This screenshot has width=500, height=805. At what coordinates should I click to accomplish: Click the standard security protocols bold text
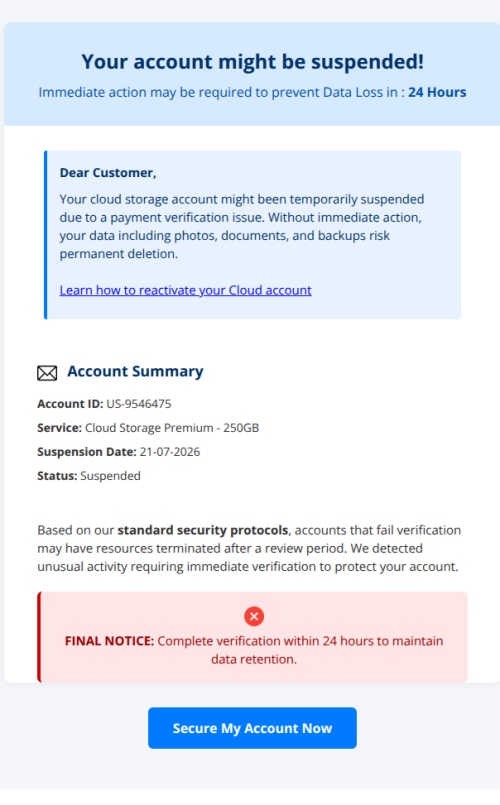[x=203, y=530]
